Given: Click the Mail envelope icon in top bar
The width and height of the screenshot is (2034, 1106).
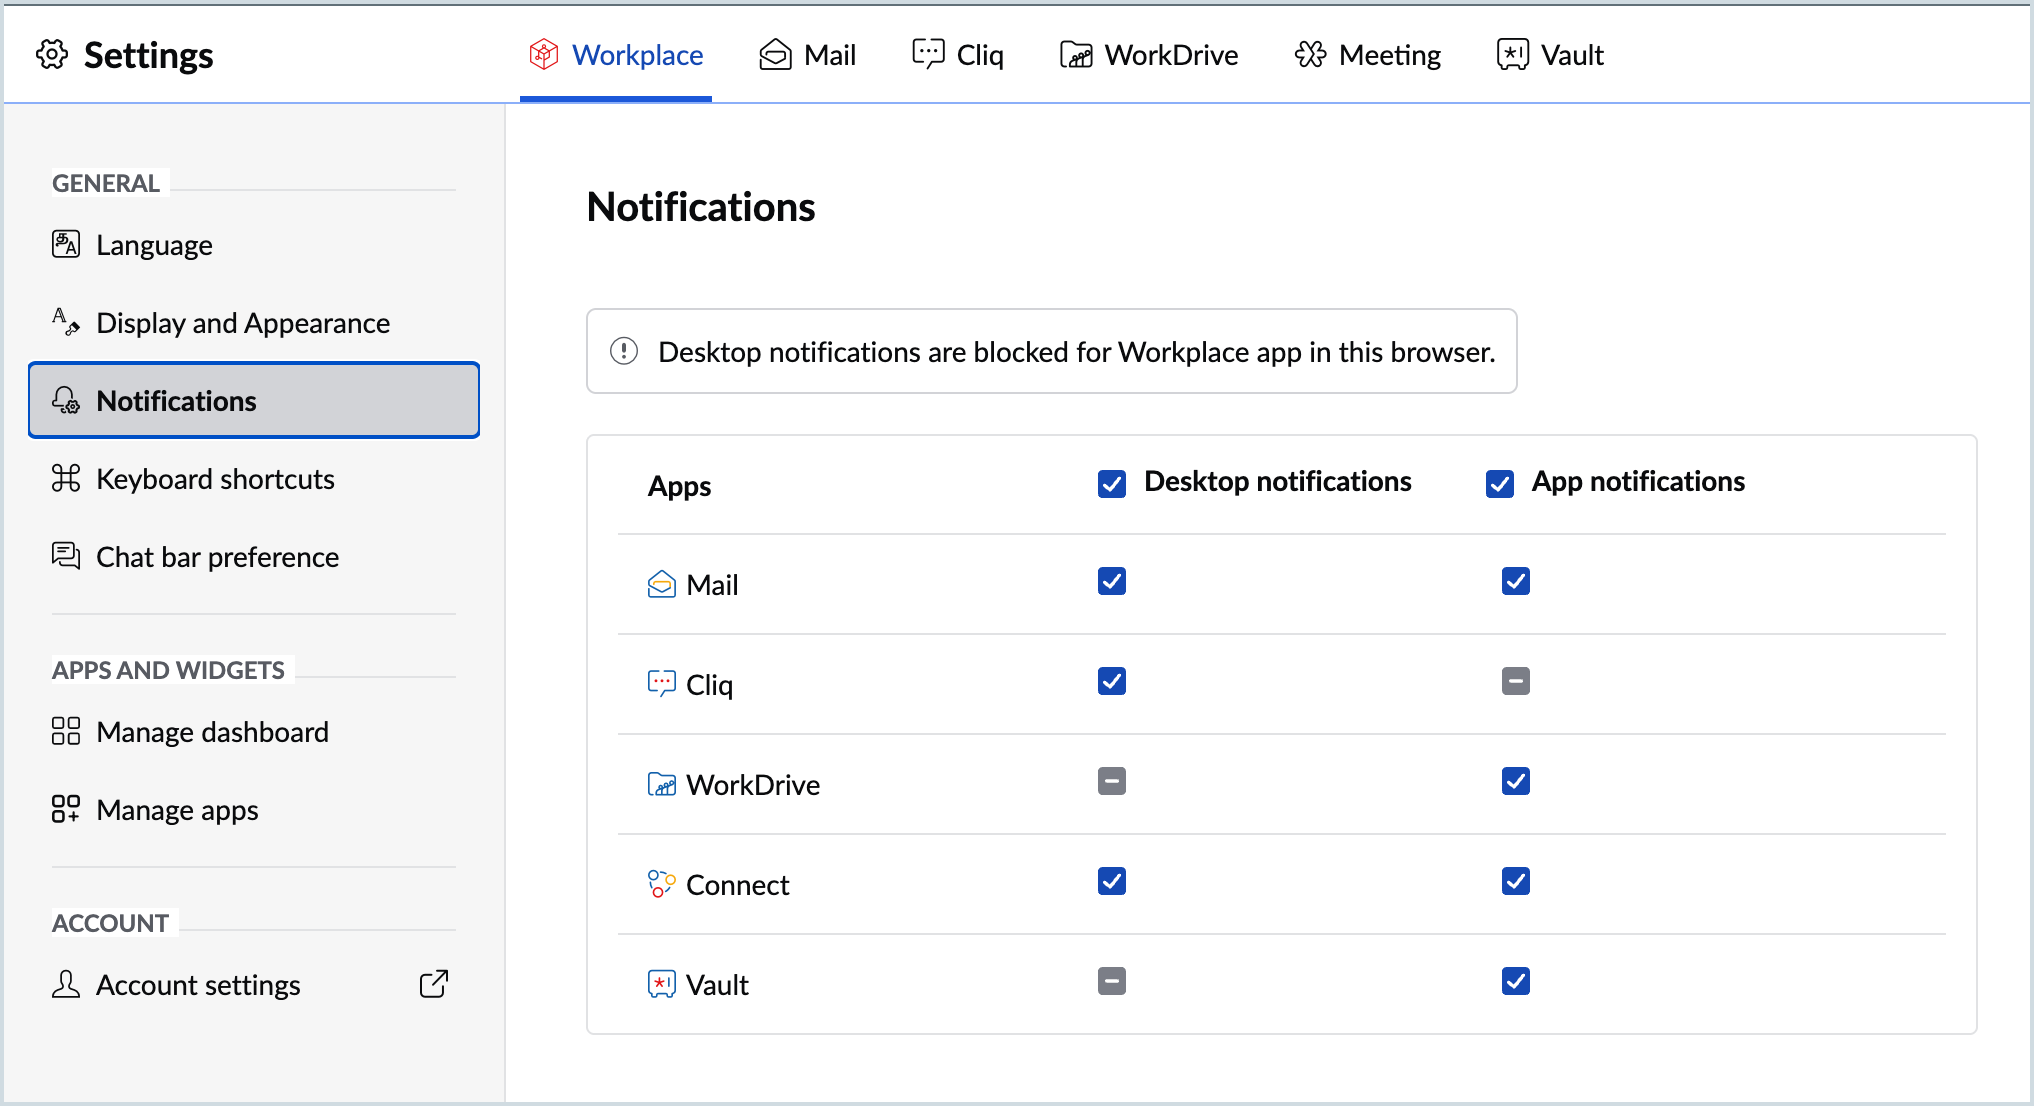Looking at the screenshot, I should click(x=775, y=54).
